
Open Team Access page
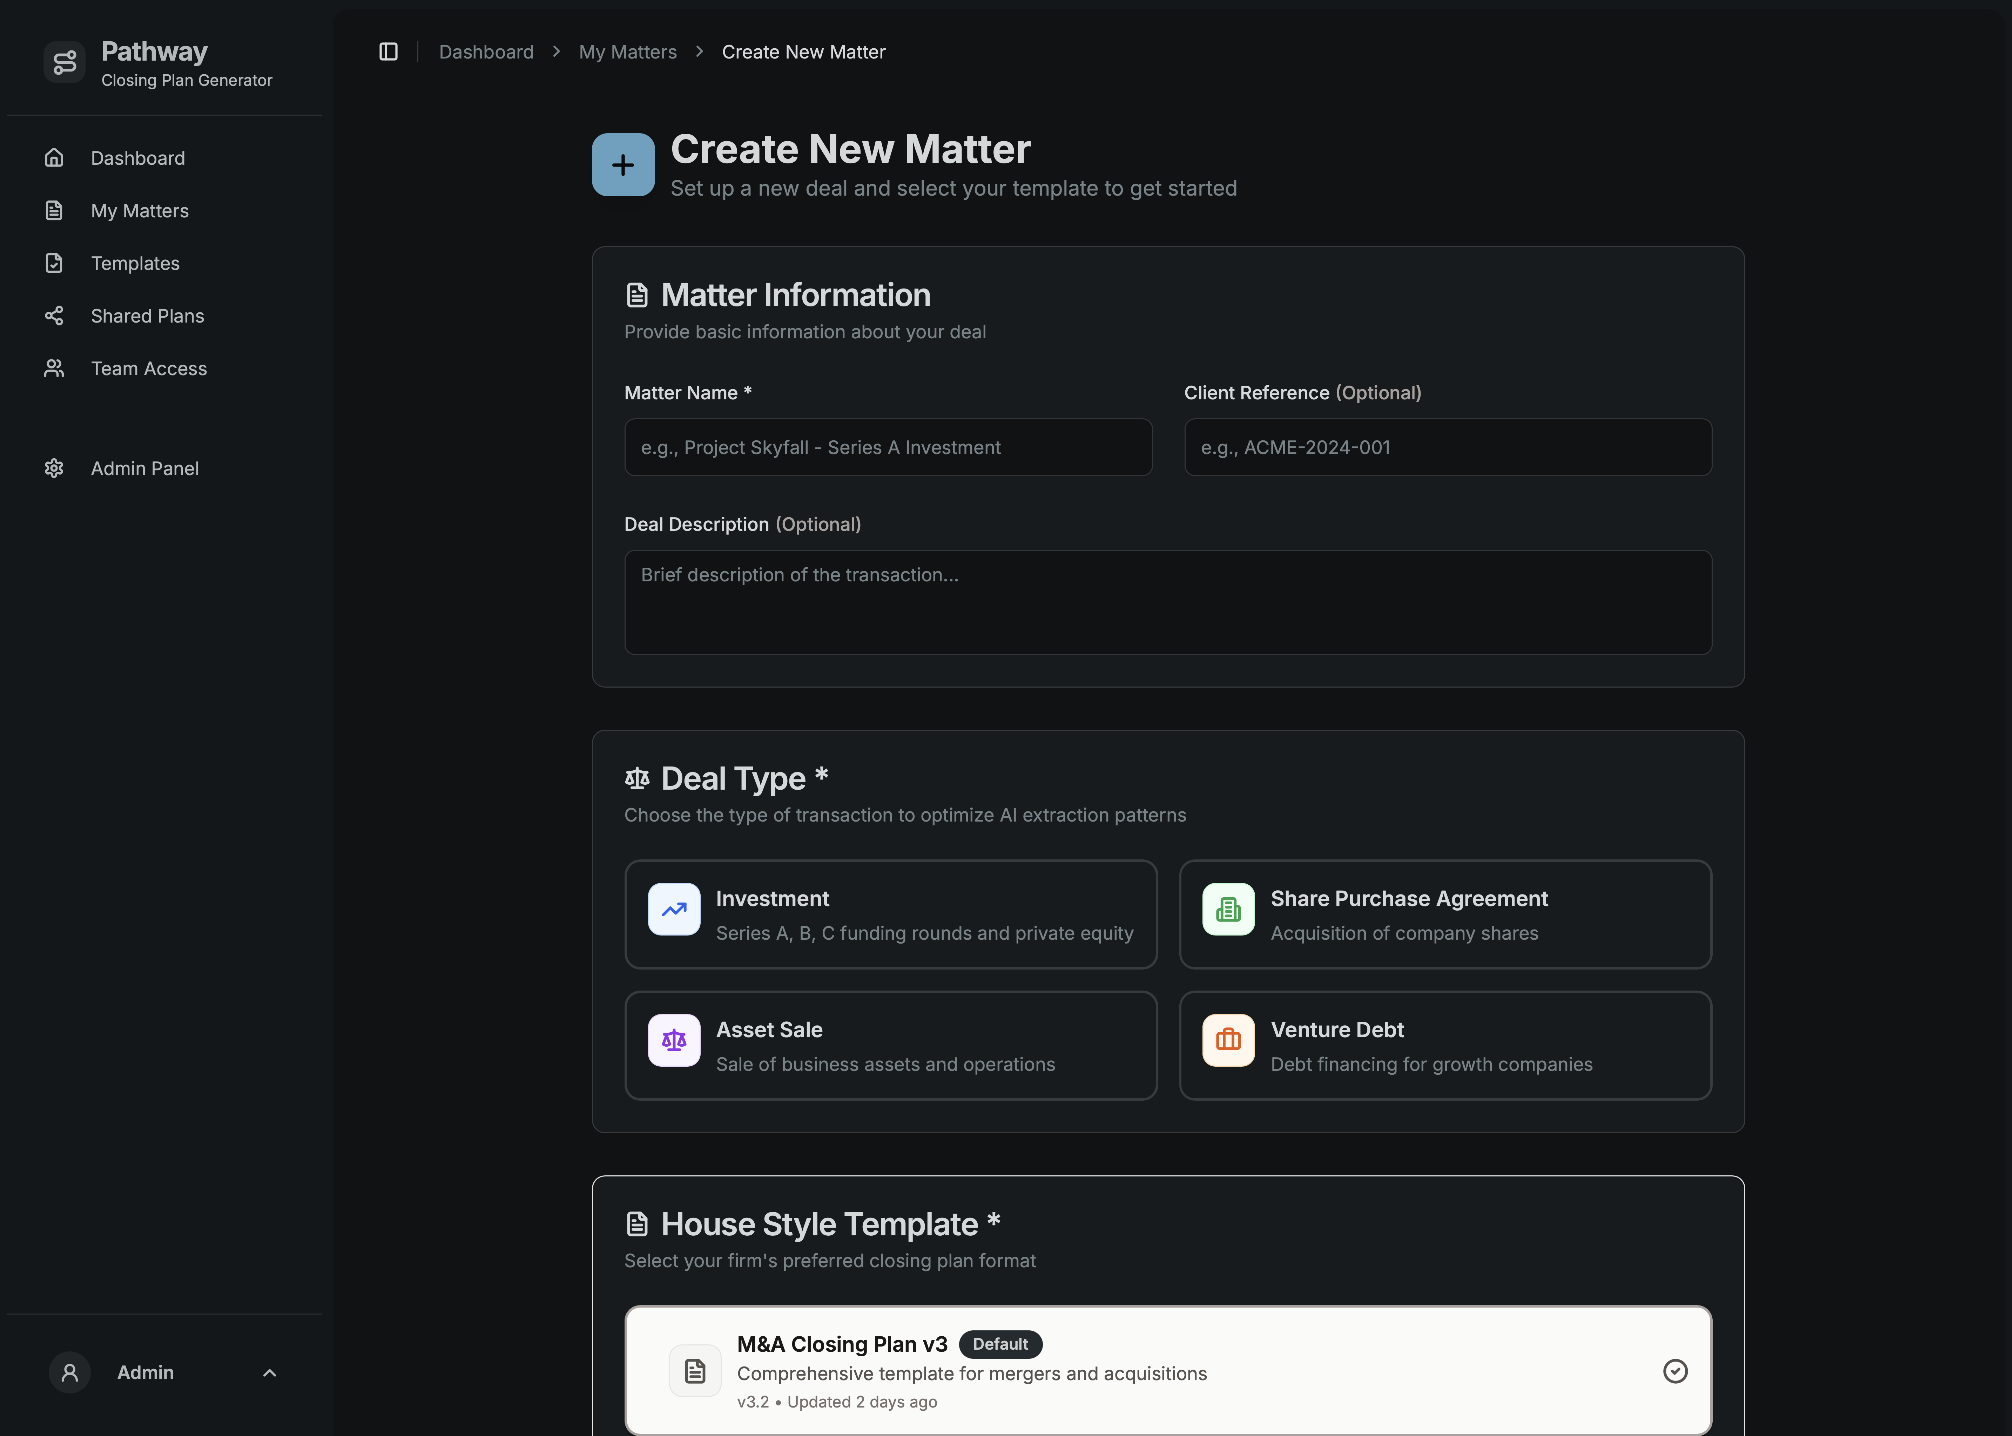click(x=148, y=368)
